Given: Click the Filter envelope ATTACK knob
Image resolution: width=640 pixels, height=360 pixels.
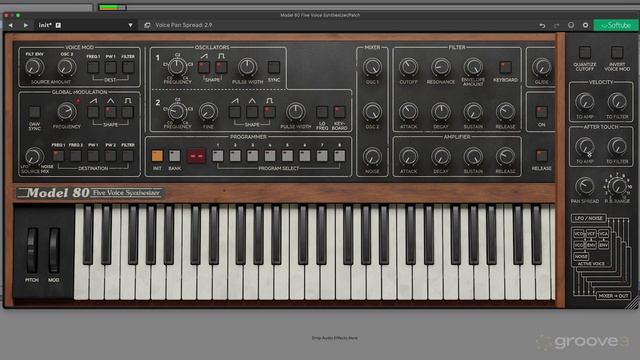Looking at the screenshot, I should click(409, 112).
